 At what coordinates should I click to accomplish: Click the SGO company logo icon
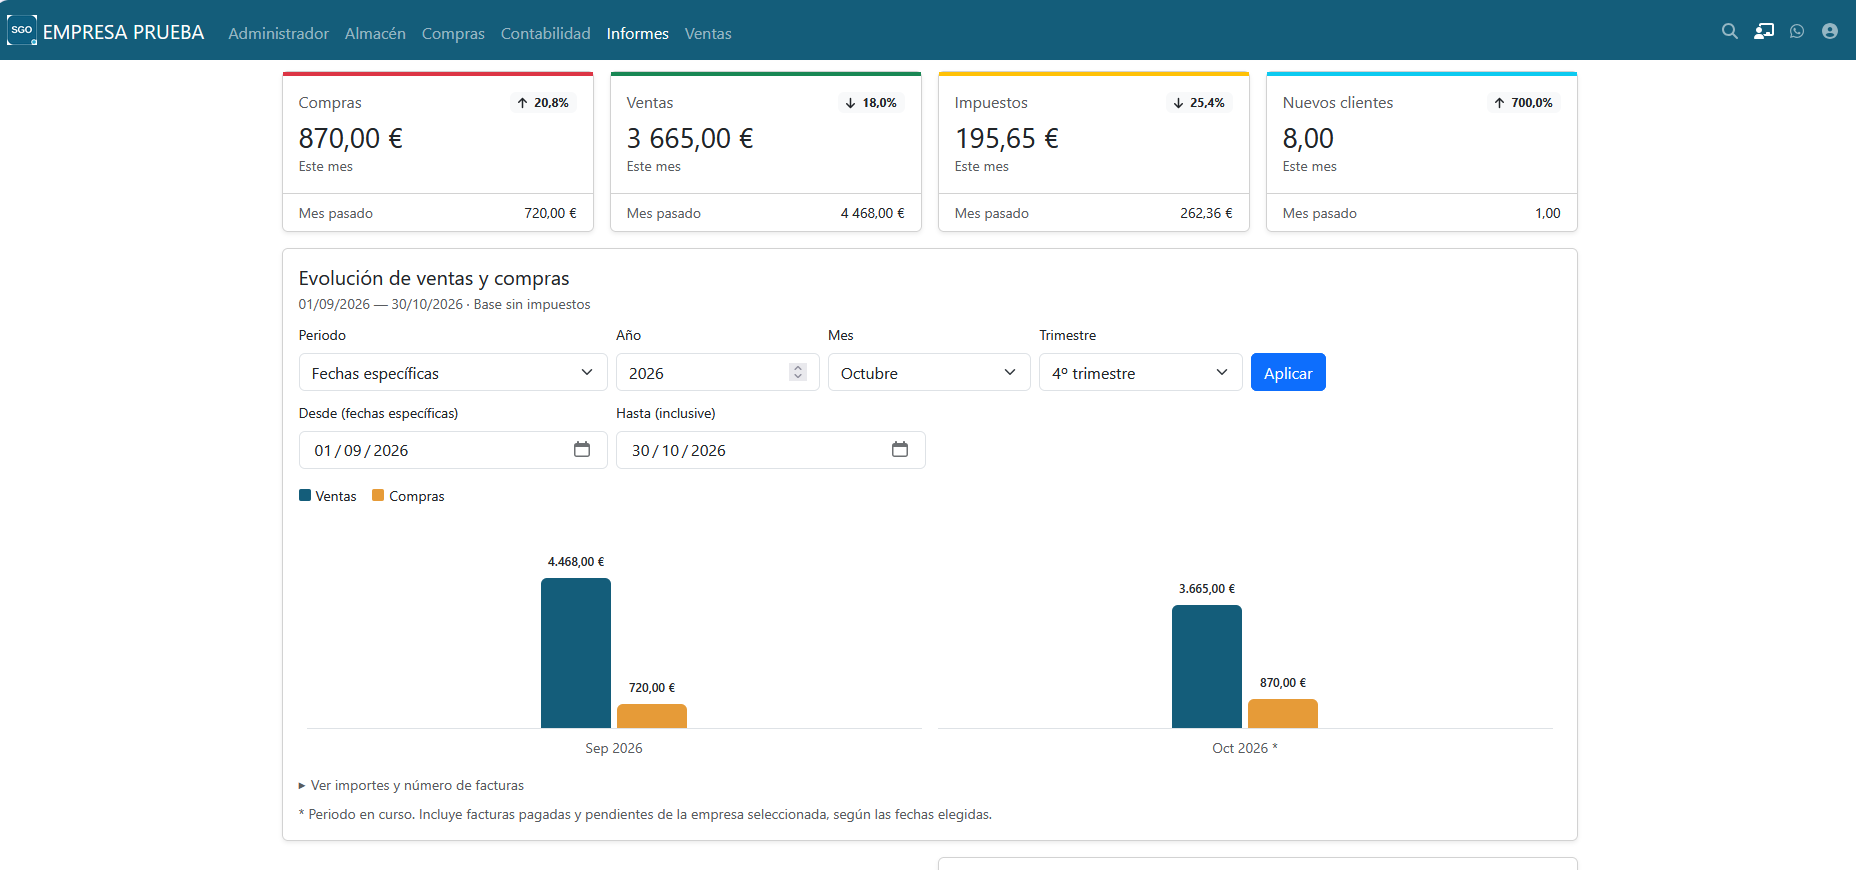coord(22,30)
